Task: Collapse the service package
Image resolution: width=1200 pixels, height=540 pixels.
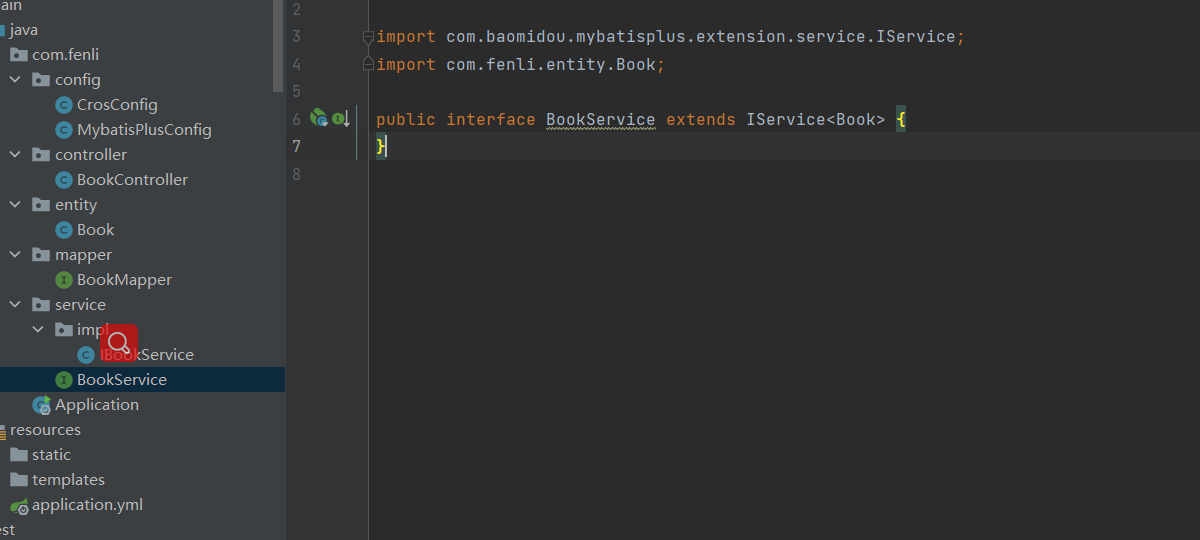Action: tap(15, 305)
